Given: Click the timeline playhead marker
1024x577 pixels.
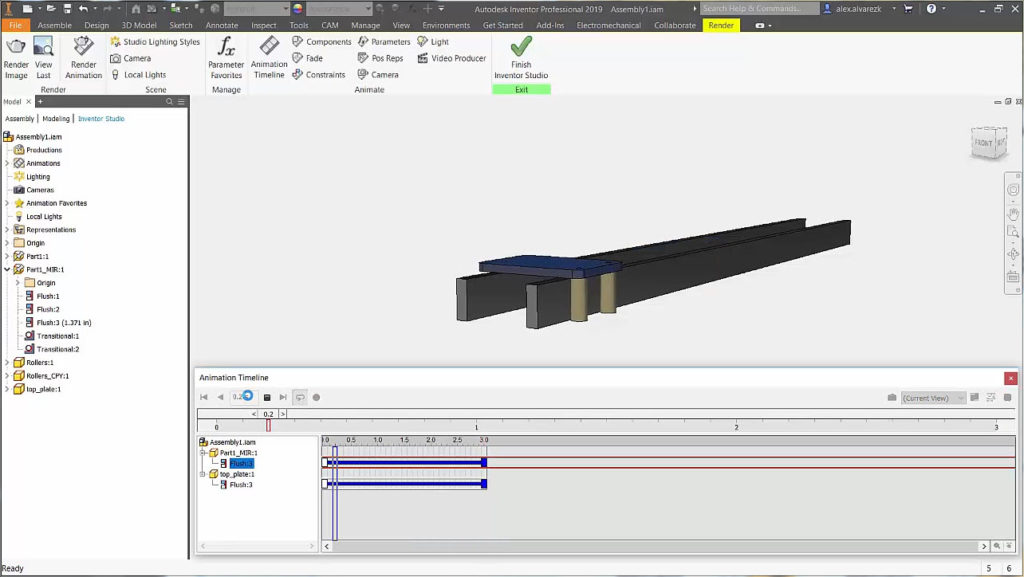Looking at the screenshot, I should click(268, 425).
